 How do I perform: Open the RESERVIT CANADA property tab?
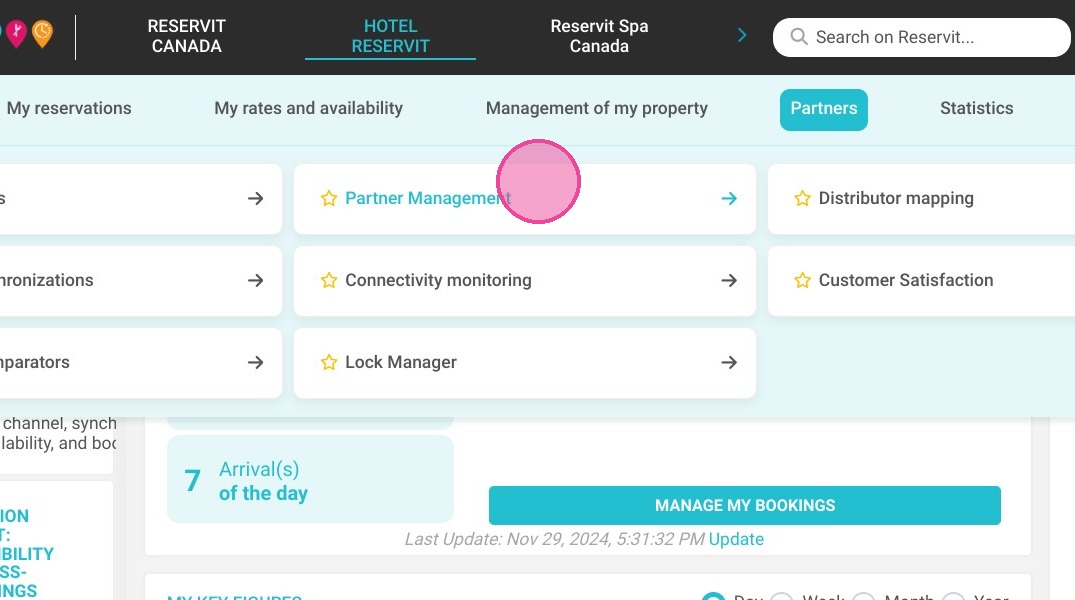point(186,36)
